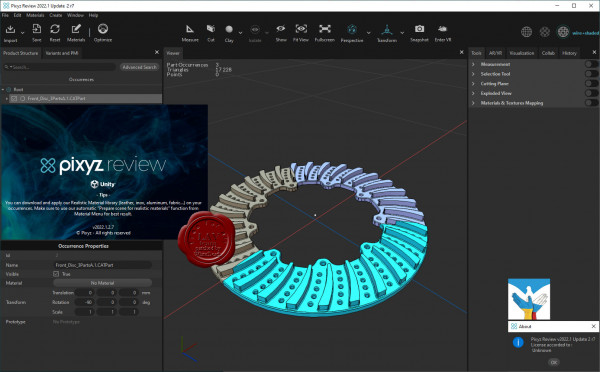Click the Transform gizmo icon
Viewport: 600px width, 372px height.
pos(387,29)
